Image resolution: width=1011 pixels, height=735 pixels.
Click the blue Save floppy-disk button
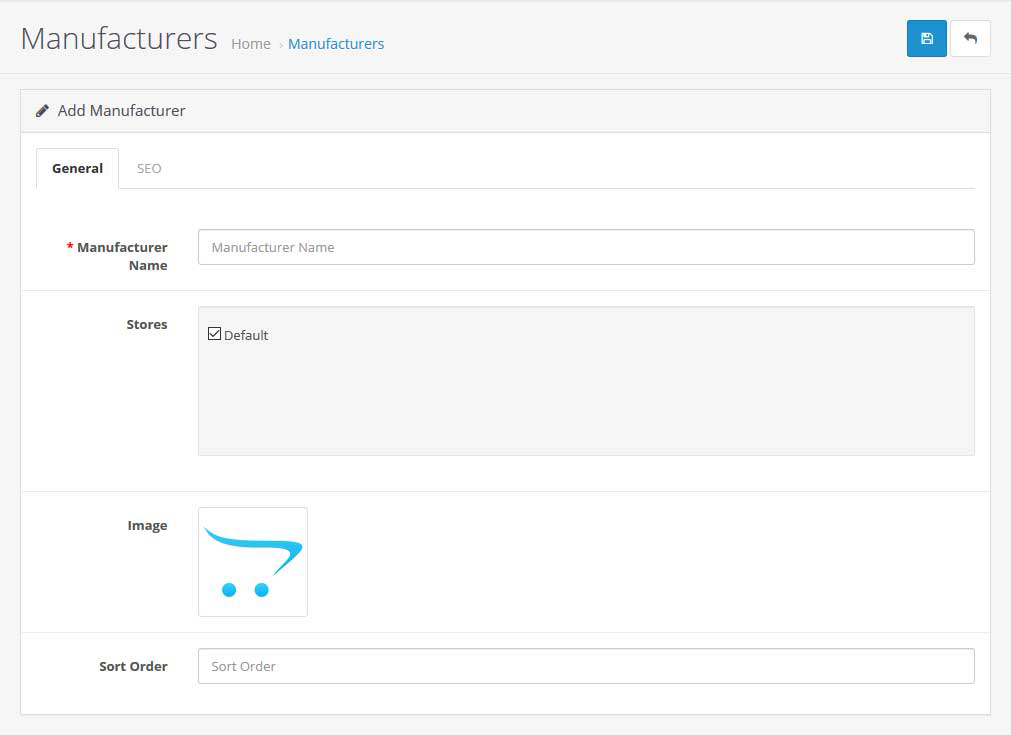(x=927, y=39)
